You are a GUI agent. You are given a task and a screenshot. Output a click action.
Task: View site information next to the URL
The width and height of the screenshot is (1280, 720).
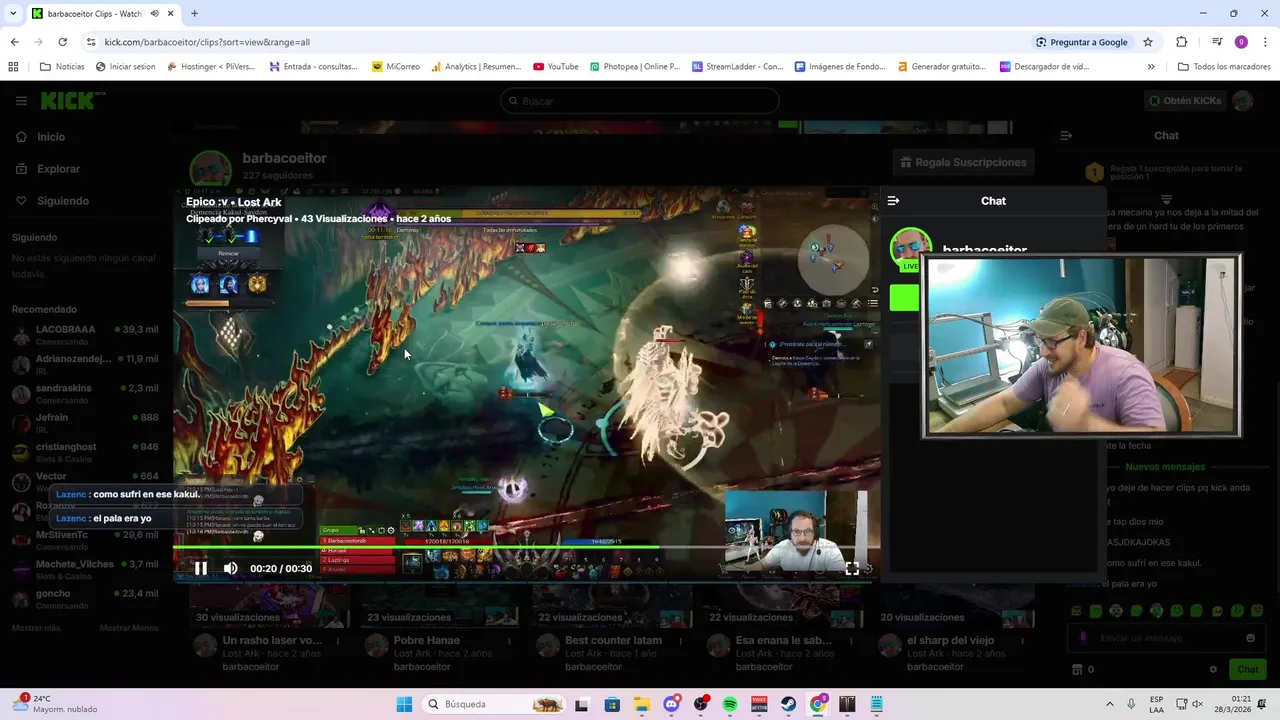tap(91, 42)
